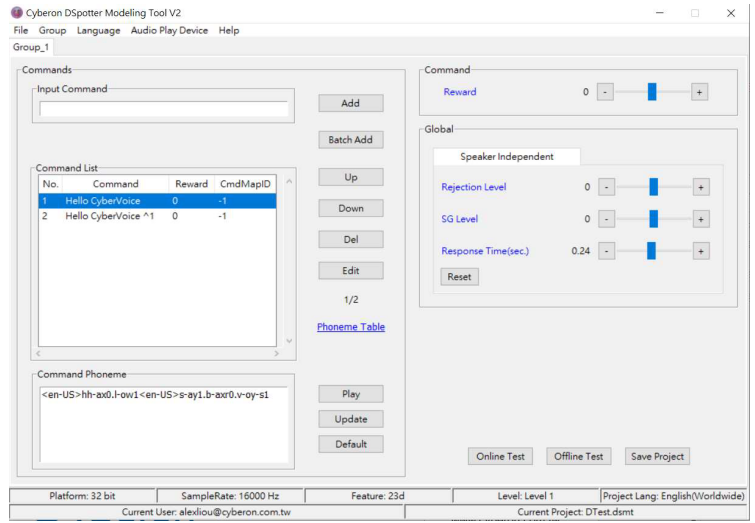This screenshot has height=523, width=755.
Task: Move command up with Up button
Action: tap(351, 177)
